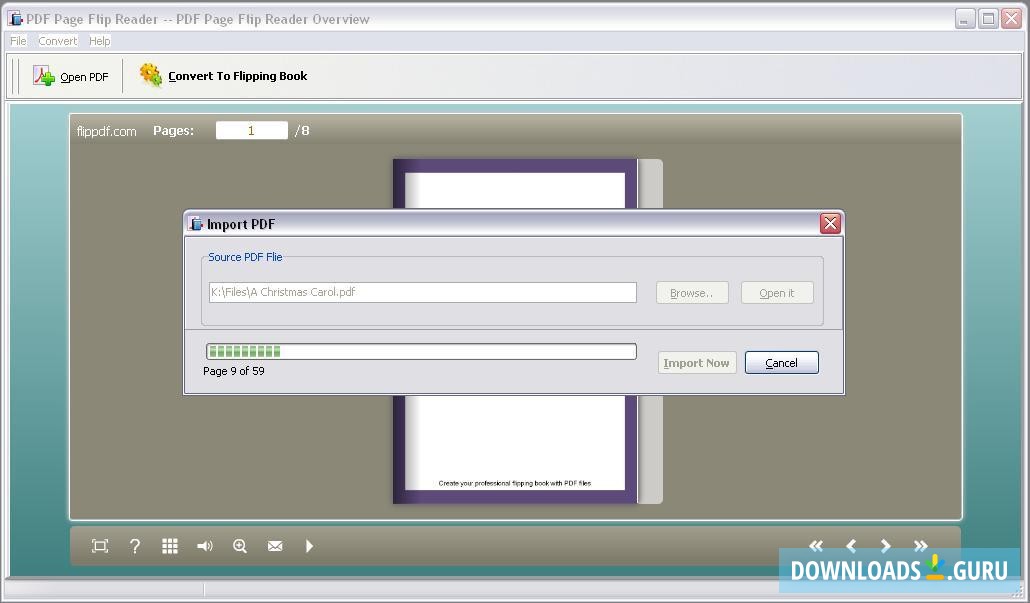Screen dimensions: 1030x603
Task: Toggle fullscreen view mode
Action: click(x=99, y=546)
